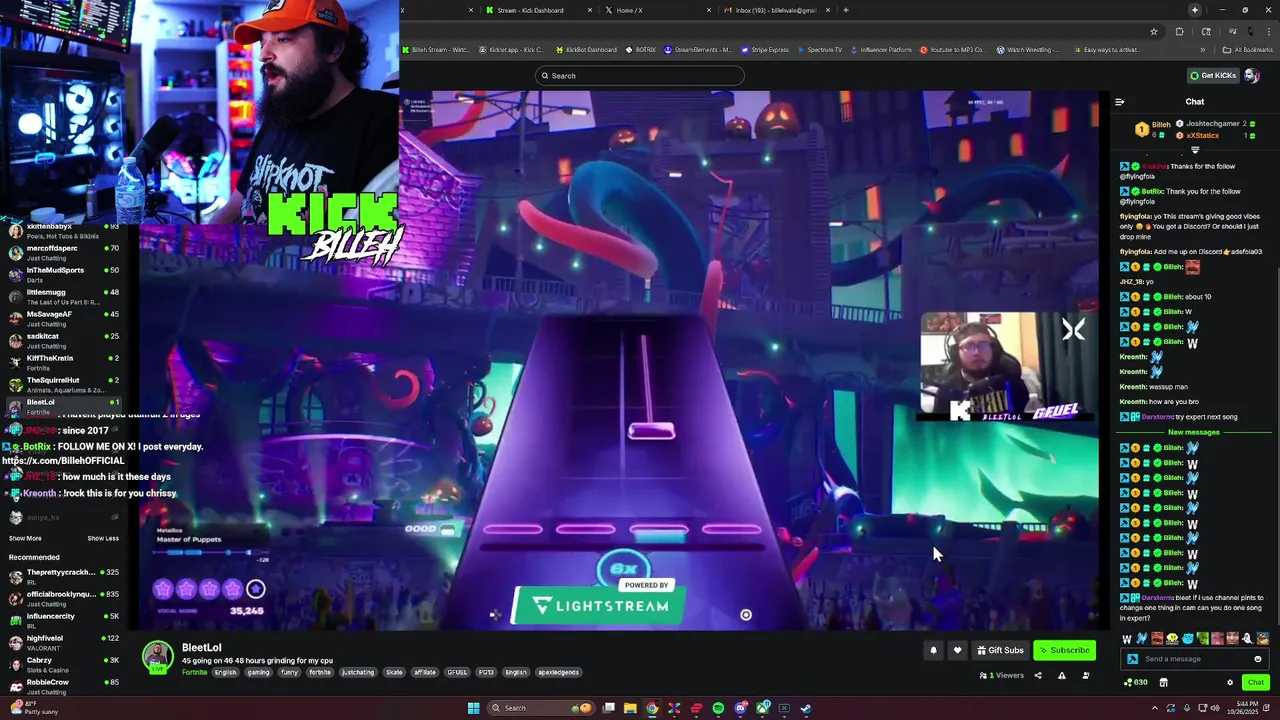Insert the blue lightning emote from quick emotes
1280x720 pixels.
tap(1142, 639)
